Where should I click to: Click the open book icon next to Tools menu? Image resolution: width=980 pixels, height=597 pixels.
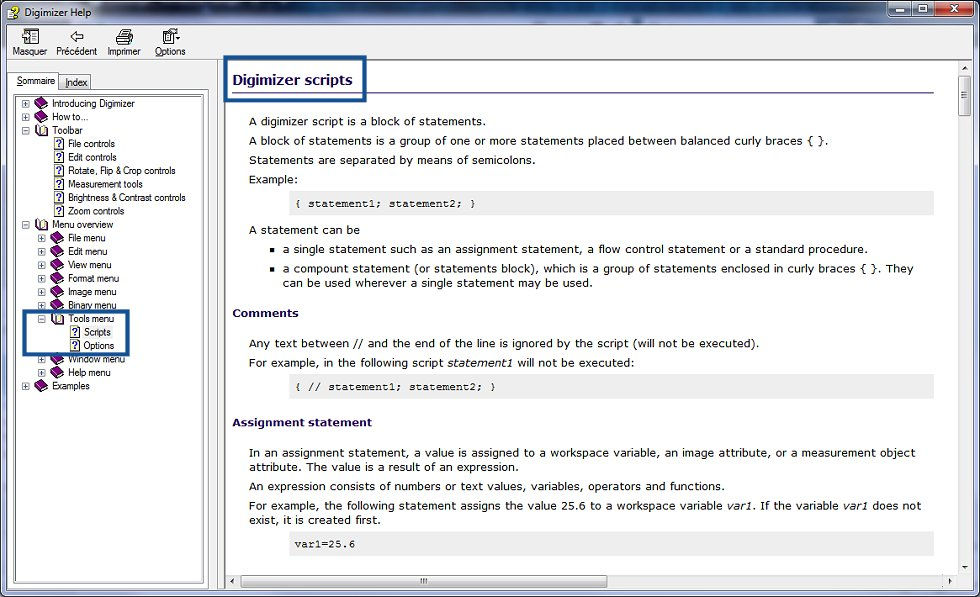[x=57, y=319]
